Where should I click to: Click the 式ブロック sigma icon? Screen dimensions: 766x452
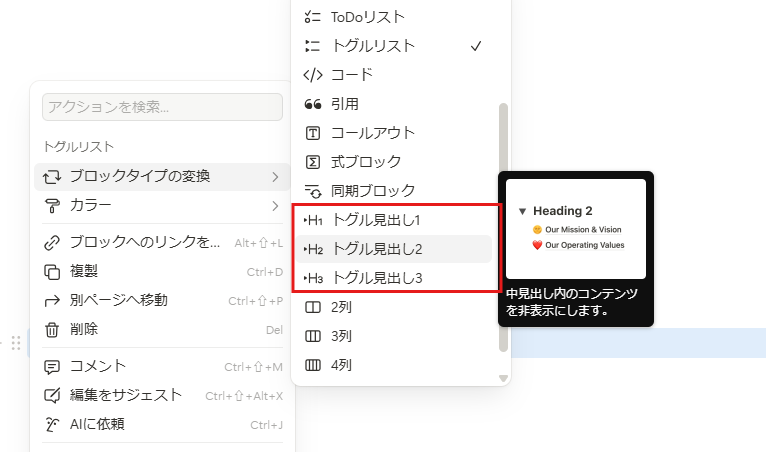[312, 162]
